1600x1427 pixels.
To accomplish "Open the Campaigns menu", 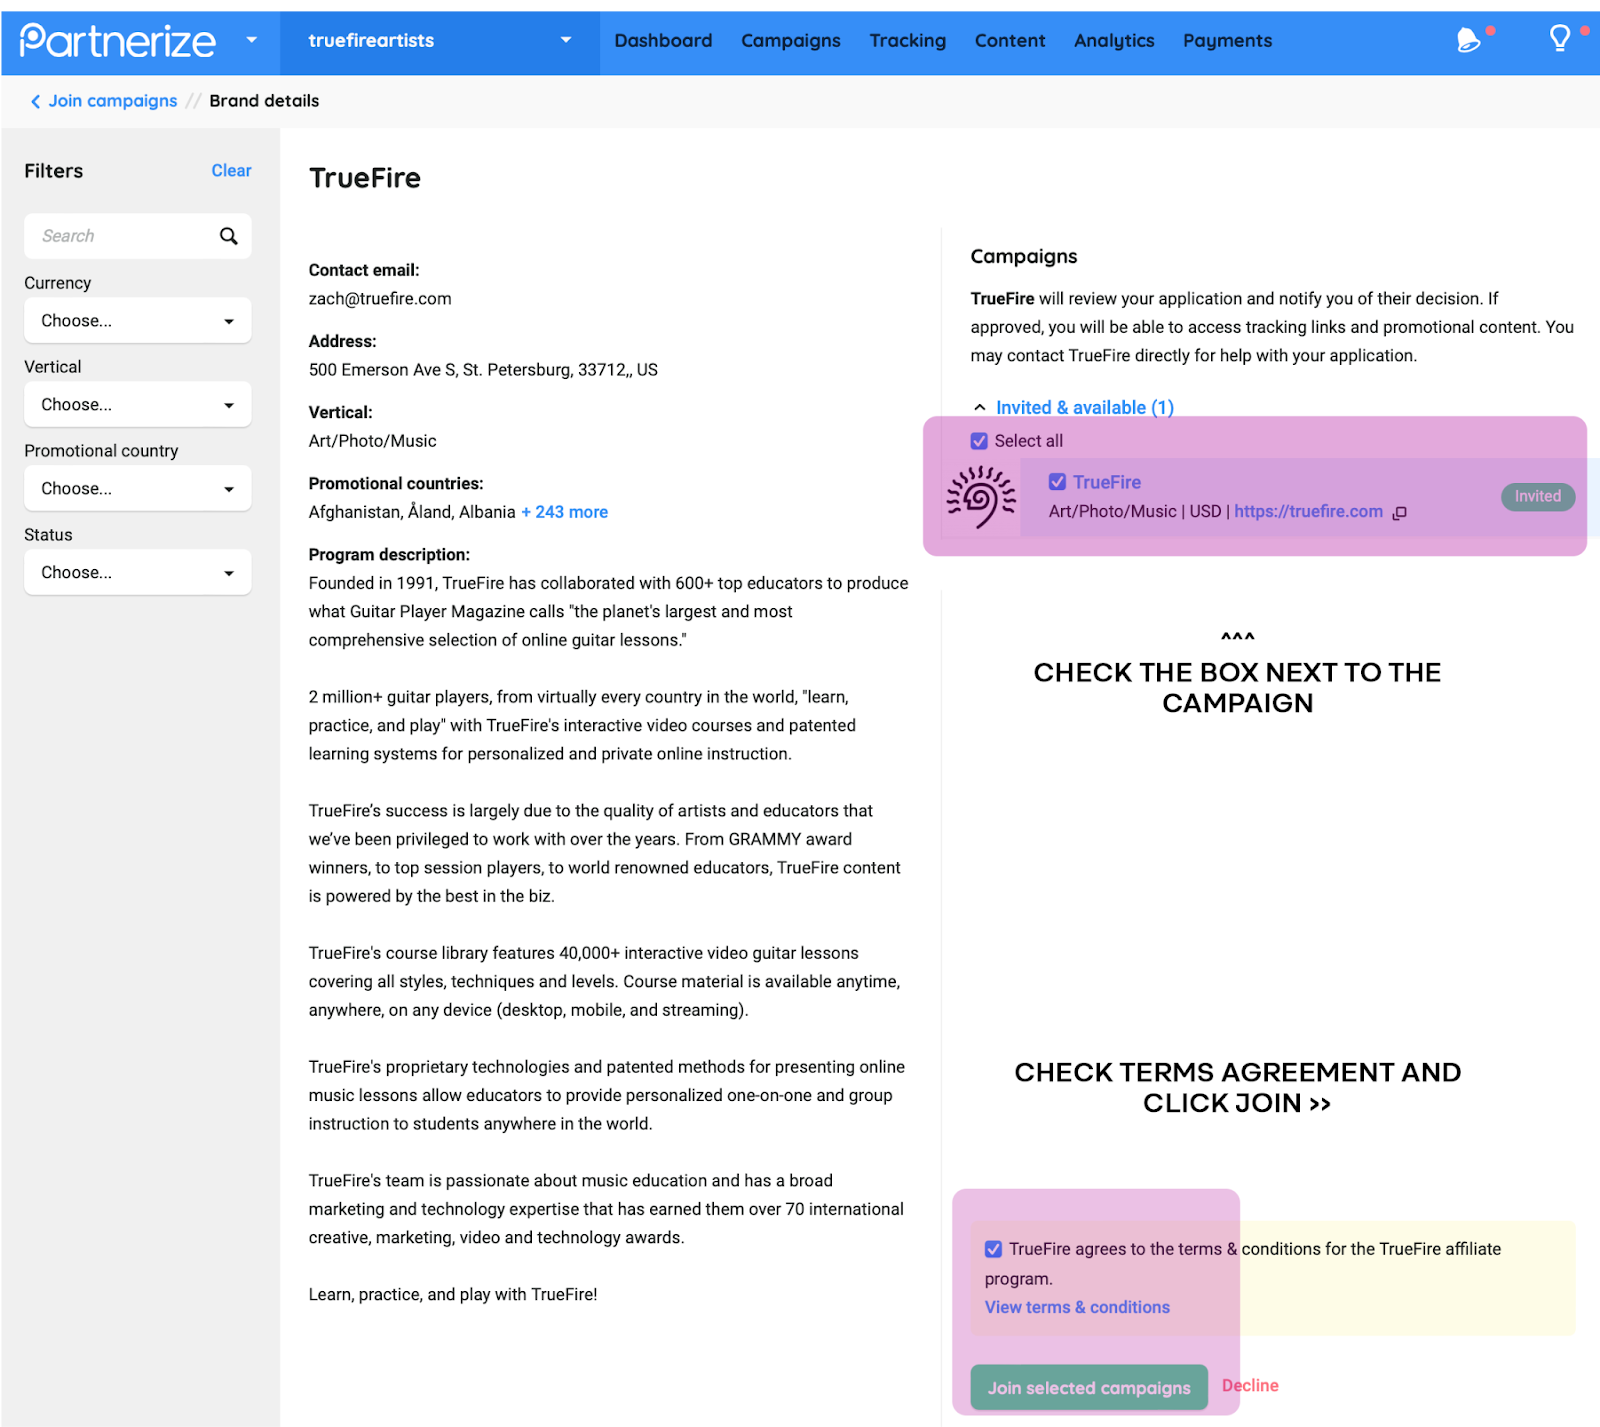I will click(x=790, y=41).
